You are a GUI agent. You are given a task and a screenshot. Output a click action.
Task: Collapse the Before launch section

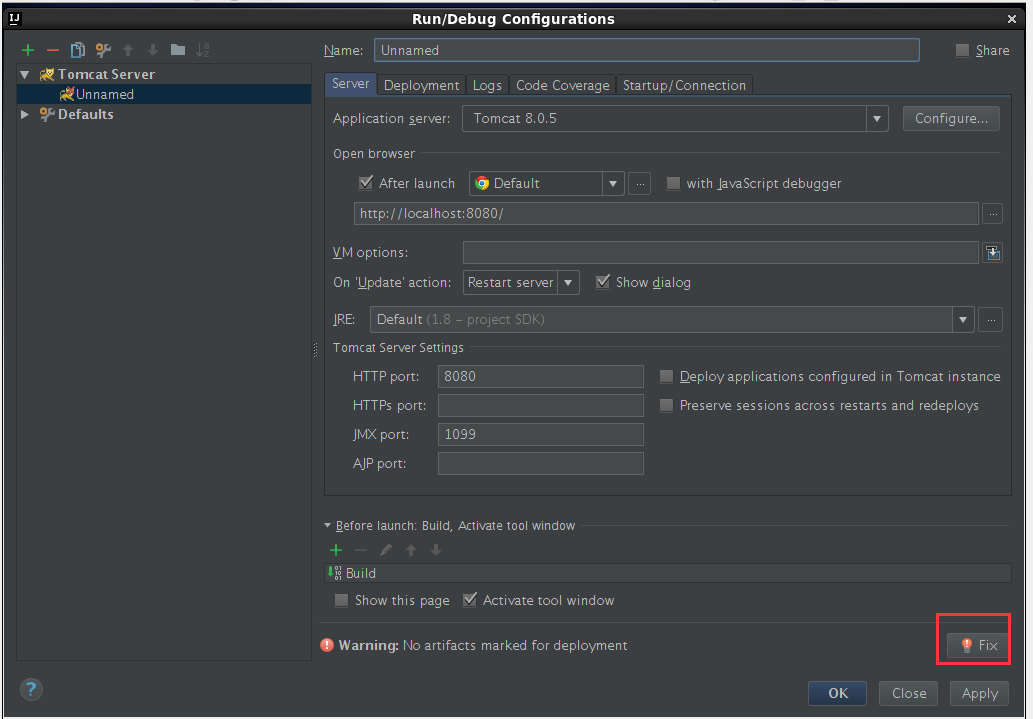click(327, 526)
